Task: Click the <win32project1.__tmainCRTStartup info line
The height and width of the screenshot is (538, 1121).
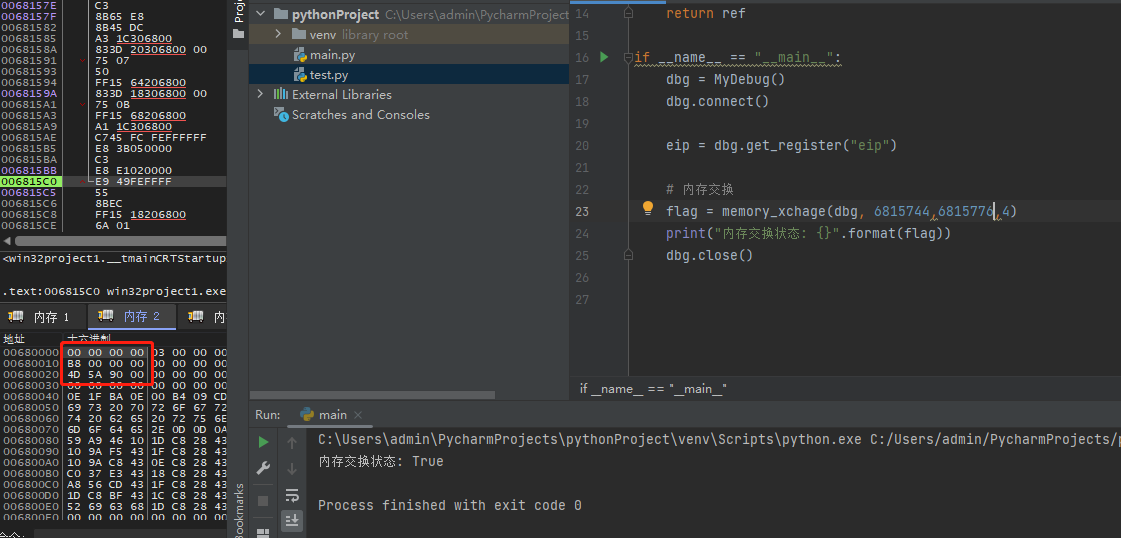Action: [x=114, y=258]
